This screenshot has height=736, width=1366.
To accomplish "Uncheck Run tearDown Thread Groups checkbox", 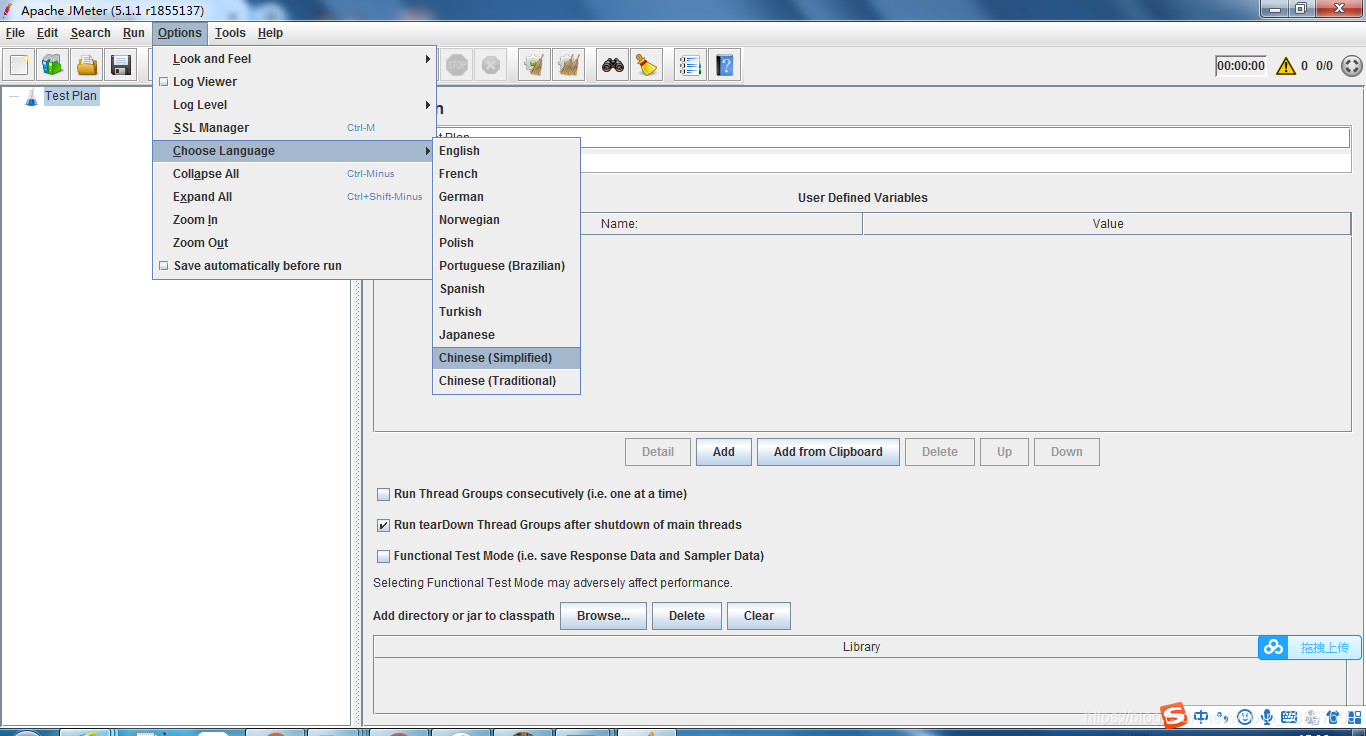I will tap(383, 525).
